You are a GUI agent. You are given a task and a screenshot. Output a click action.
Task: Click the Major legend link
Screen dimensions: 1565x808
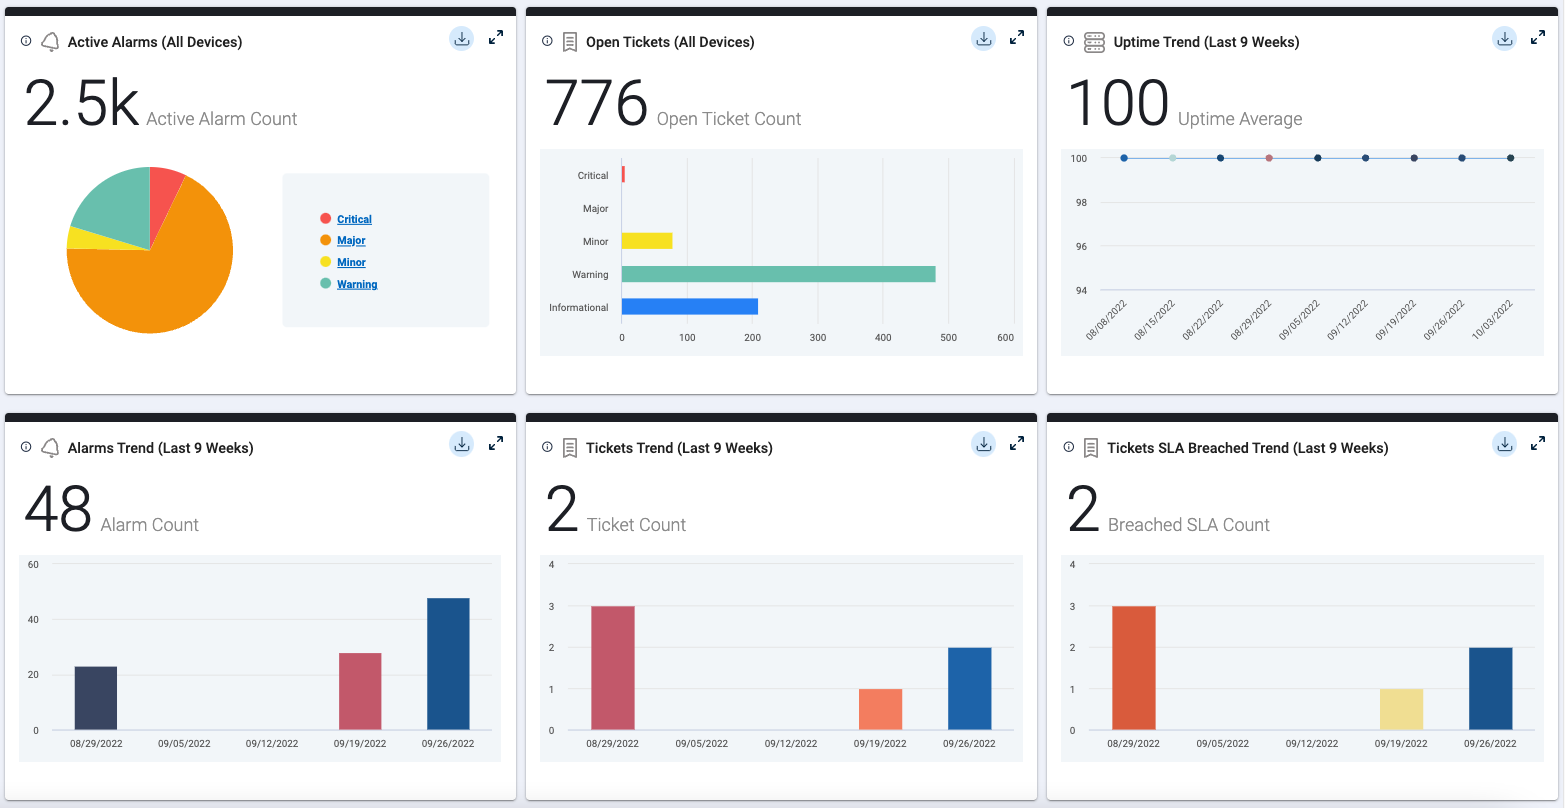pyautogui.click(x=351, y=241)
